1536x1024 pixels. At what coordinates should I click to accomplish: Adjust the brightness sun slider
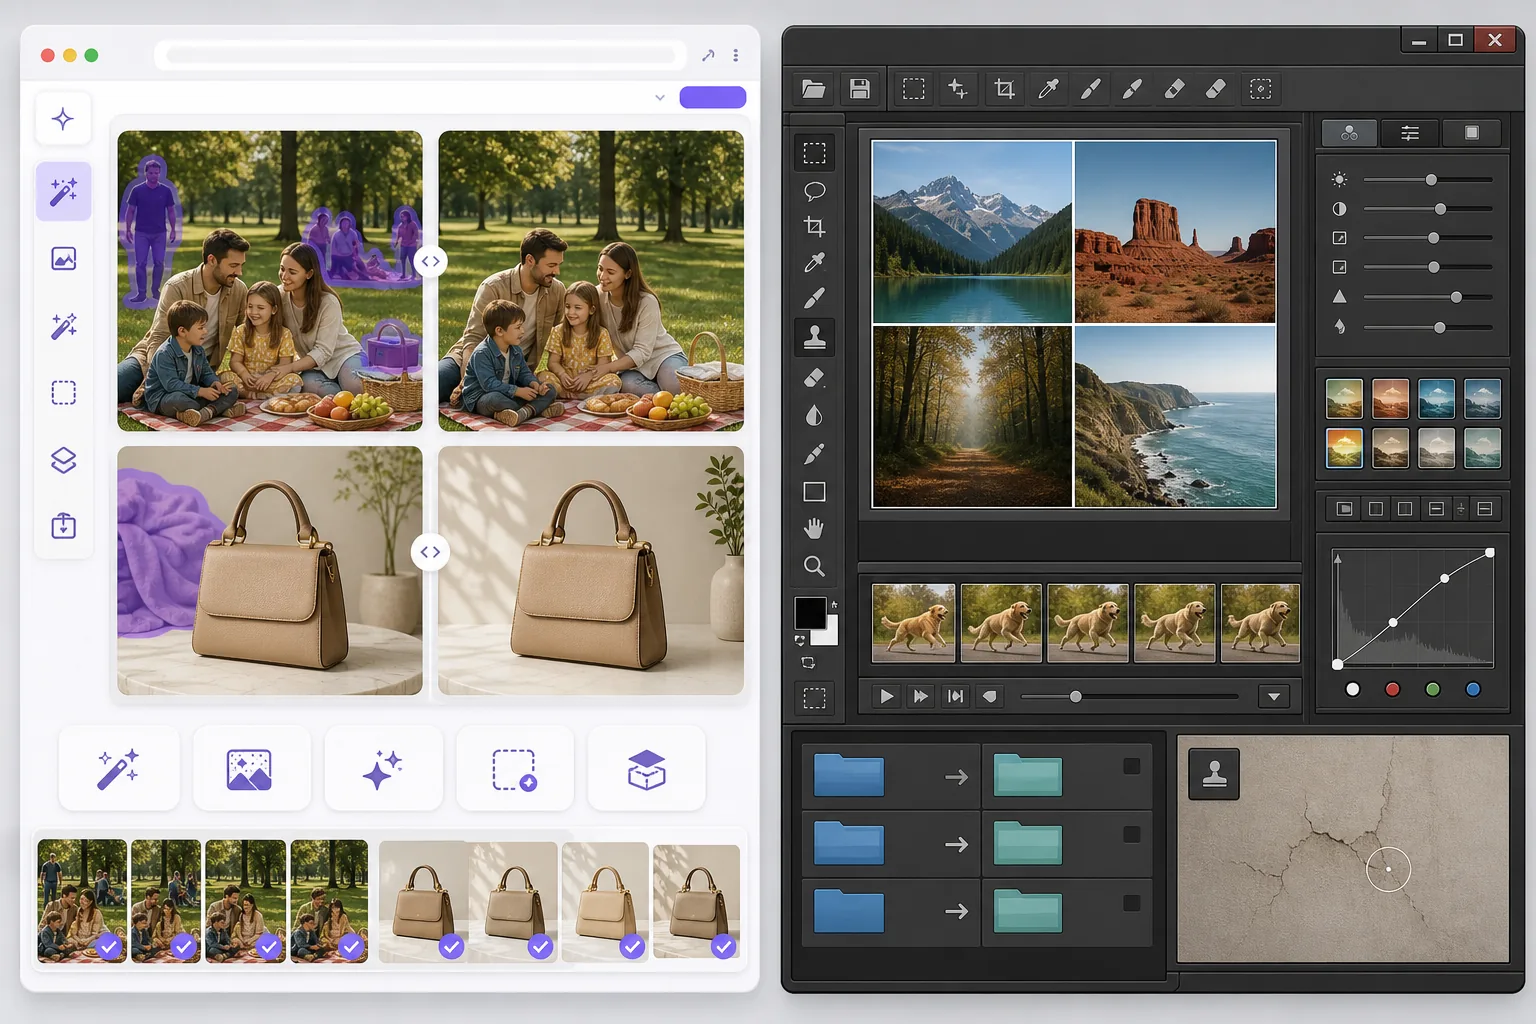click(x=1431, y=180)
